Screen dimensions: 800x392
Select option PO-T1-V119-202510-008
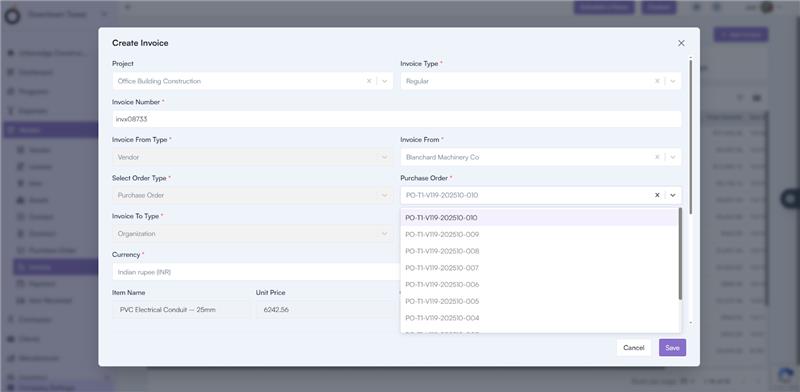pyautogui.click(x=539, y=251)
